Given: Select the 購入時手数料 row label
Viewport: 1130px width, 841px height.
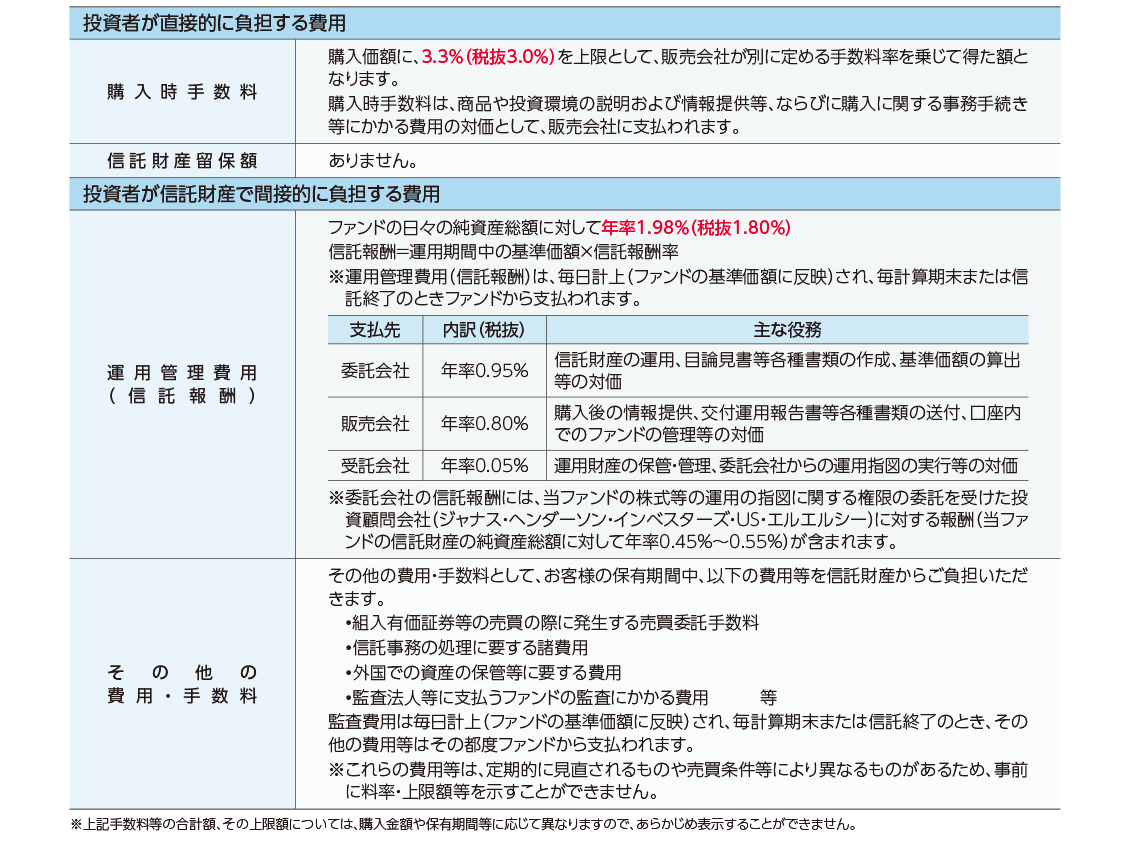Looking at the screenshot, I should pos(182,92).
